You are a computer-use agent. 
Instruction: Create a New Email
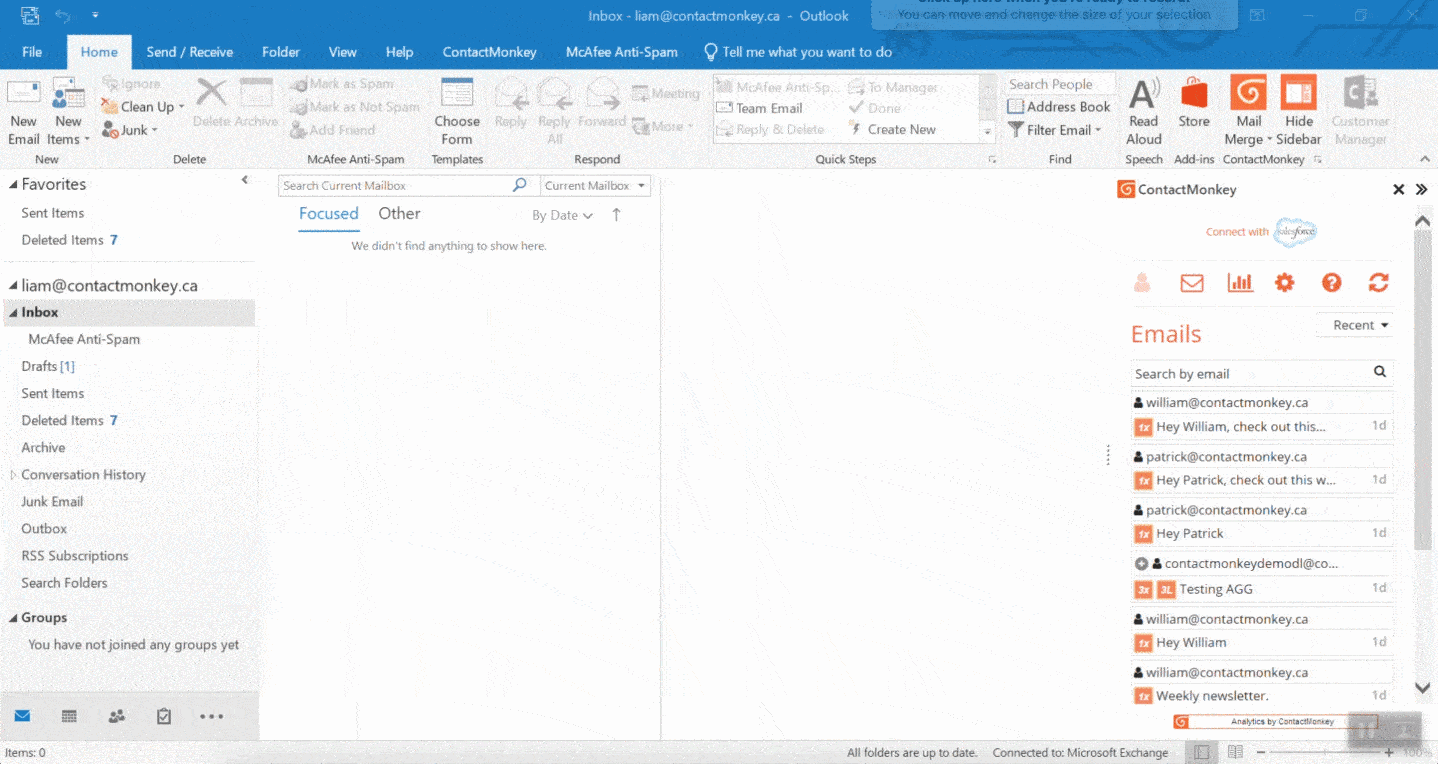pos(24,112)
